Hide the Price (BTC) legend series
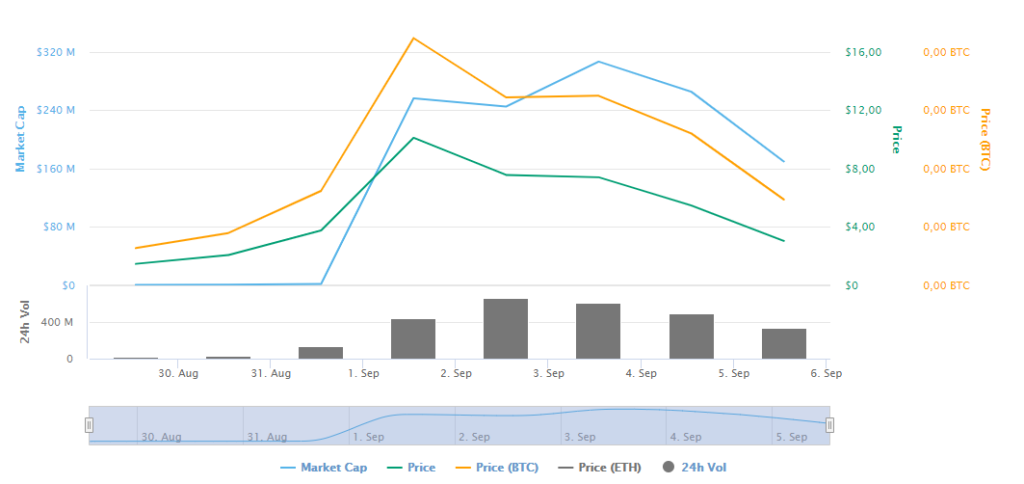 point(496,468)
